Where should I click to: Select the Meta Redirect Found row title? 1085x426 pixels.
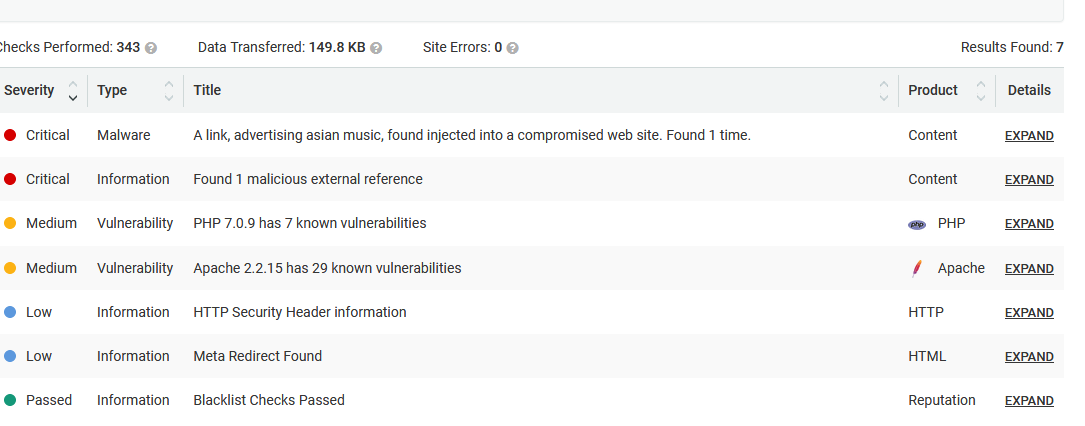258,356
